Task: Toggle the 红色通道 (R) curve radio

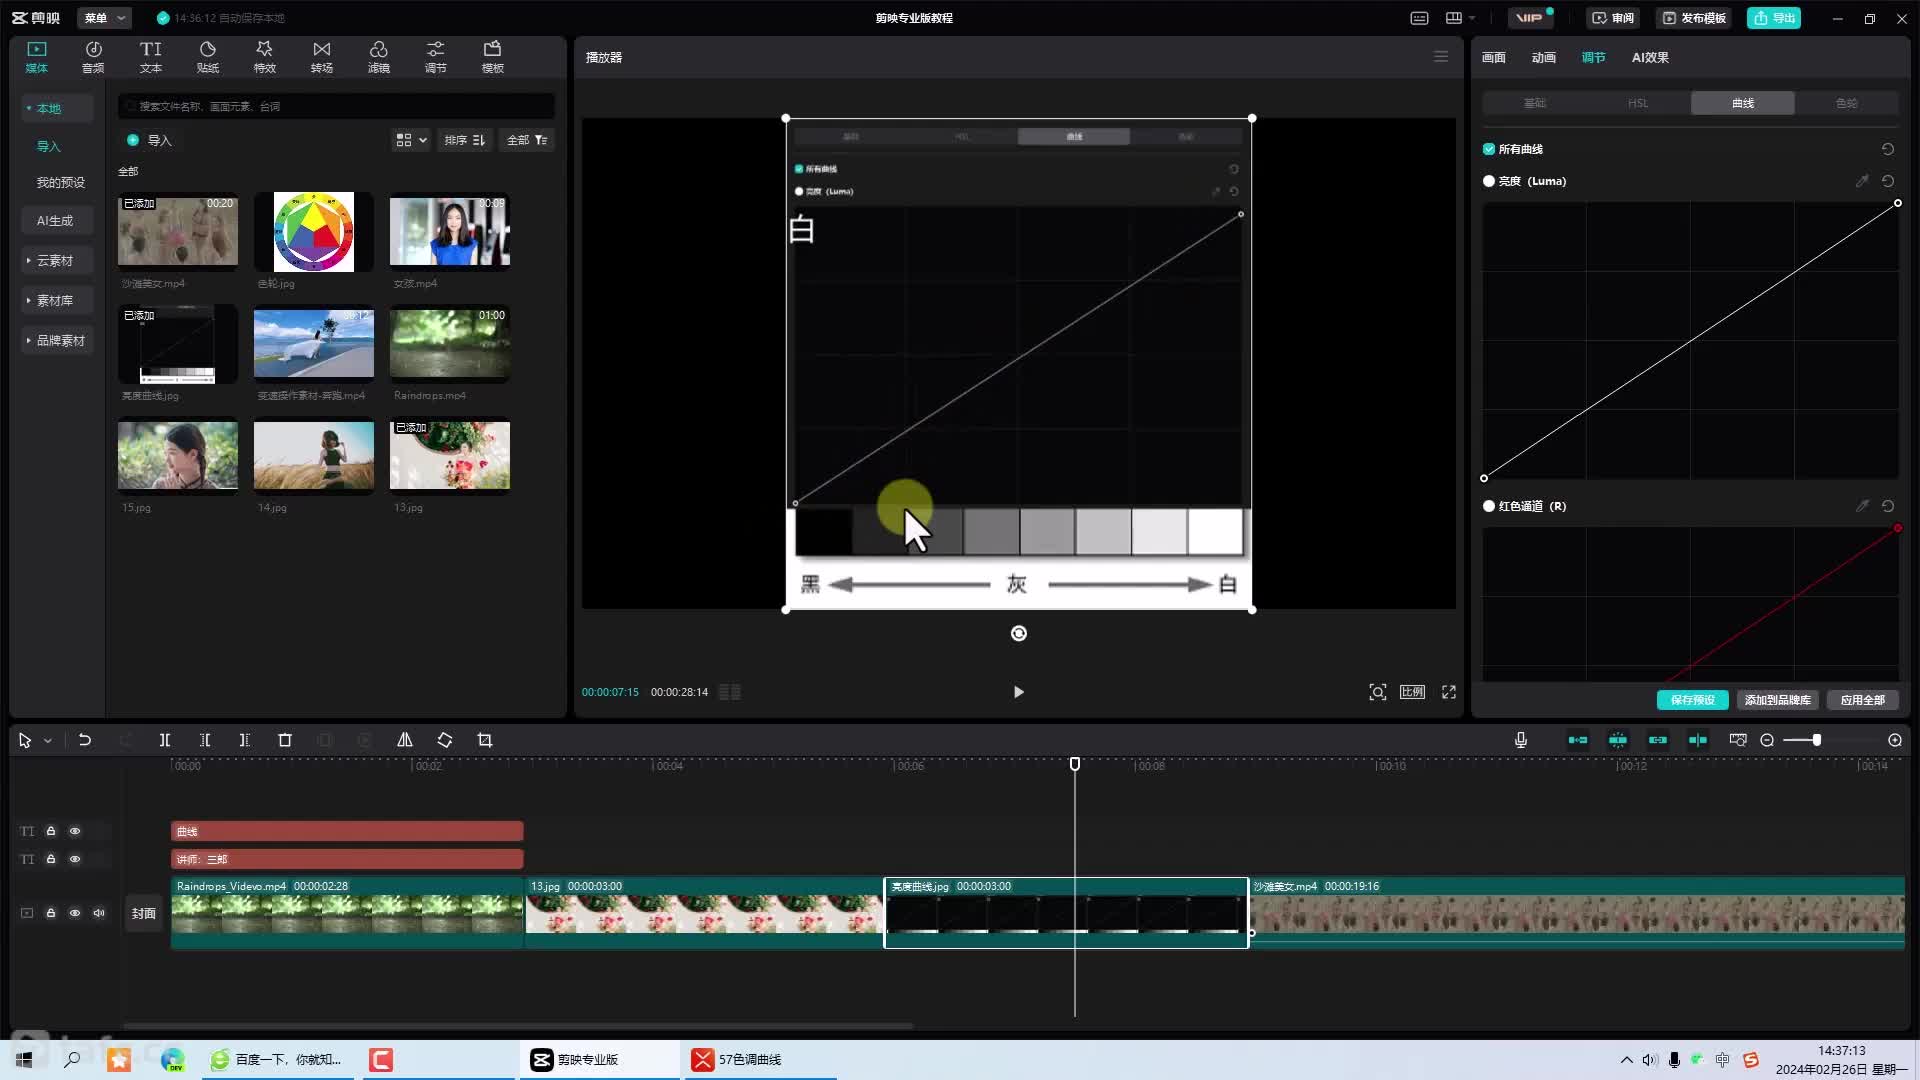Action: point(1489,506)
